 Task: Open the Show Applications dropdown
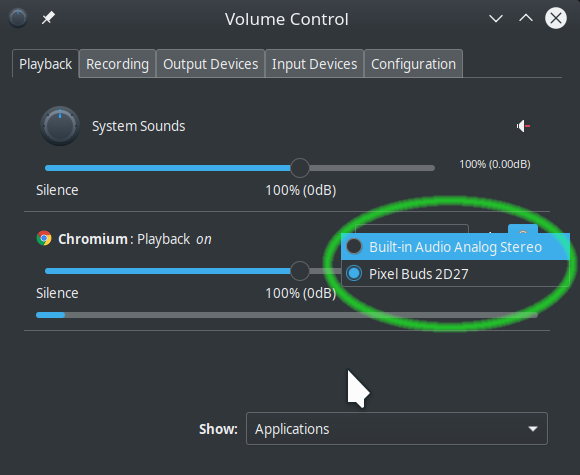tap(397, 429)
